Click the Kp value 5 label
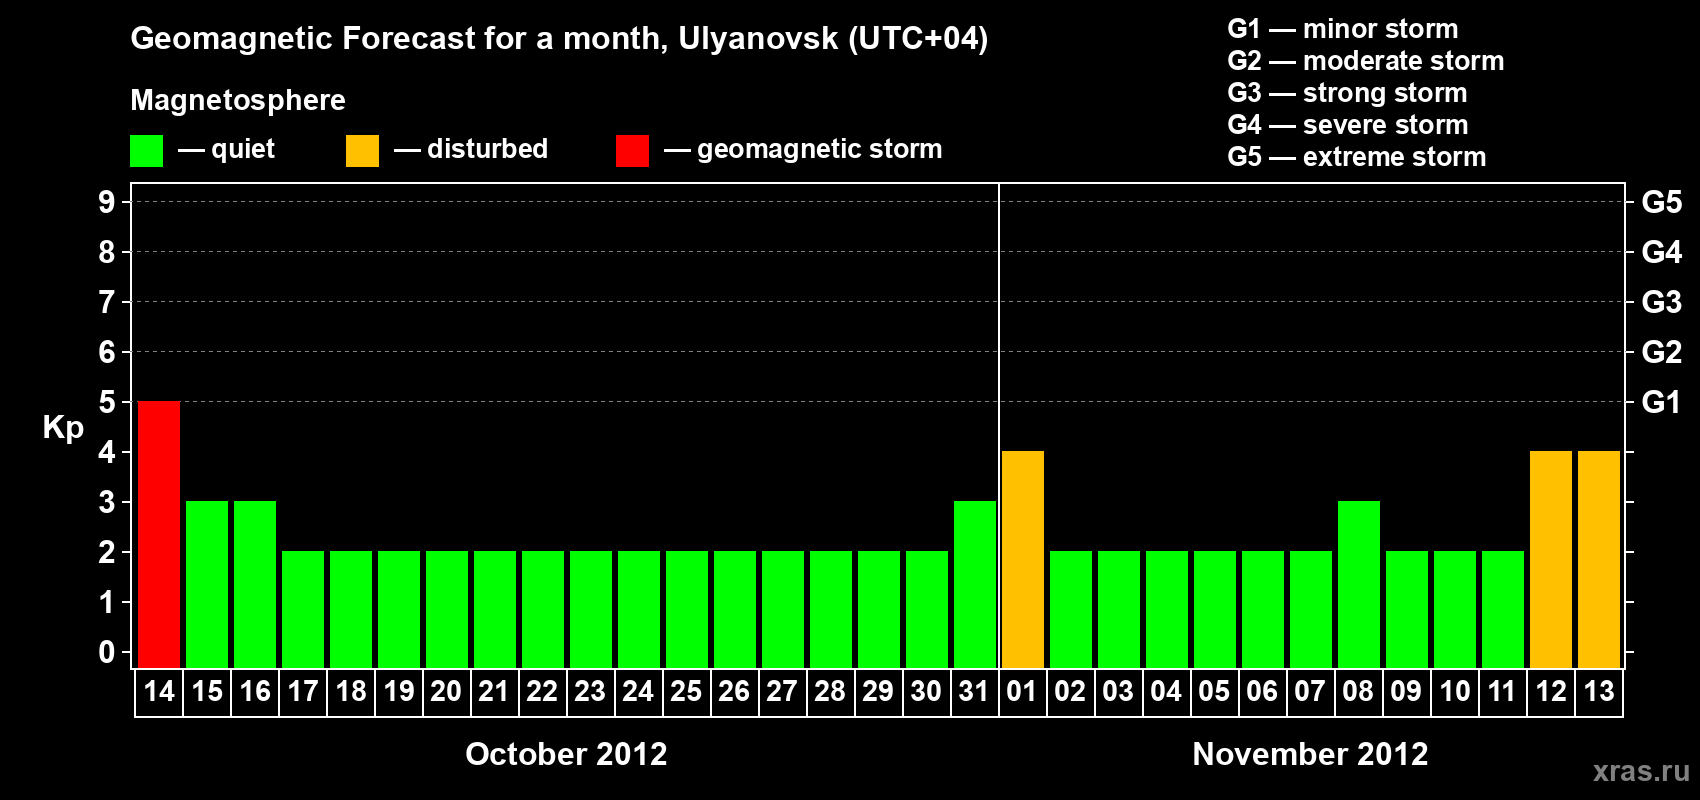Viewport: 1700px width, 800px height. 107,402
